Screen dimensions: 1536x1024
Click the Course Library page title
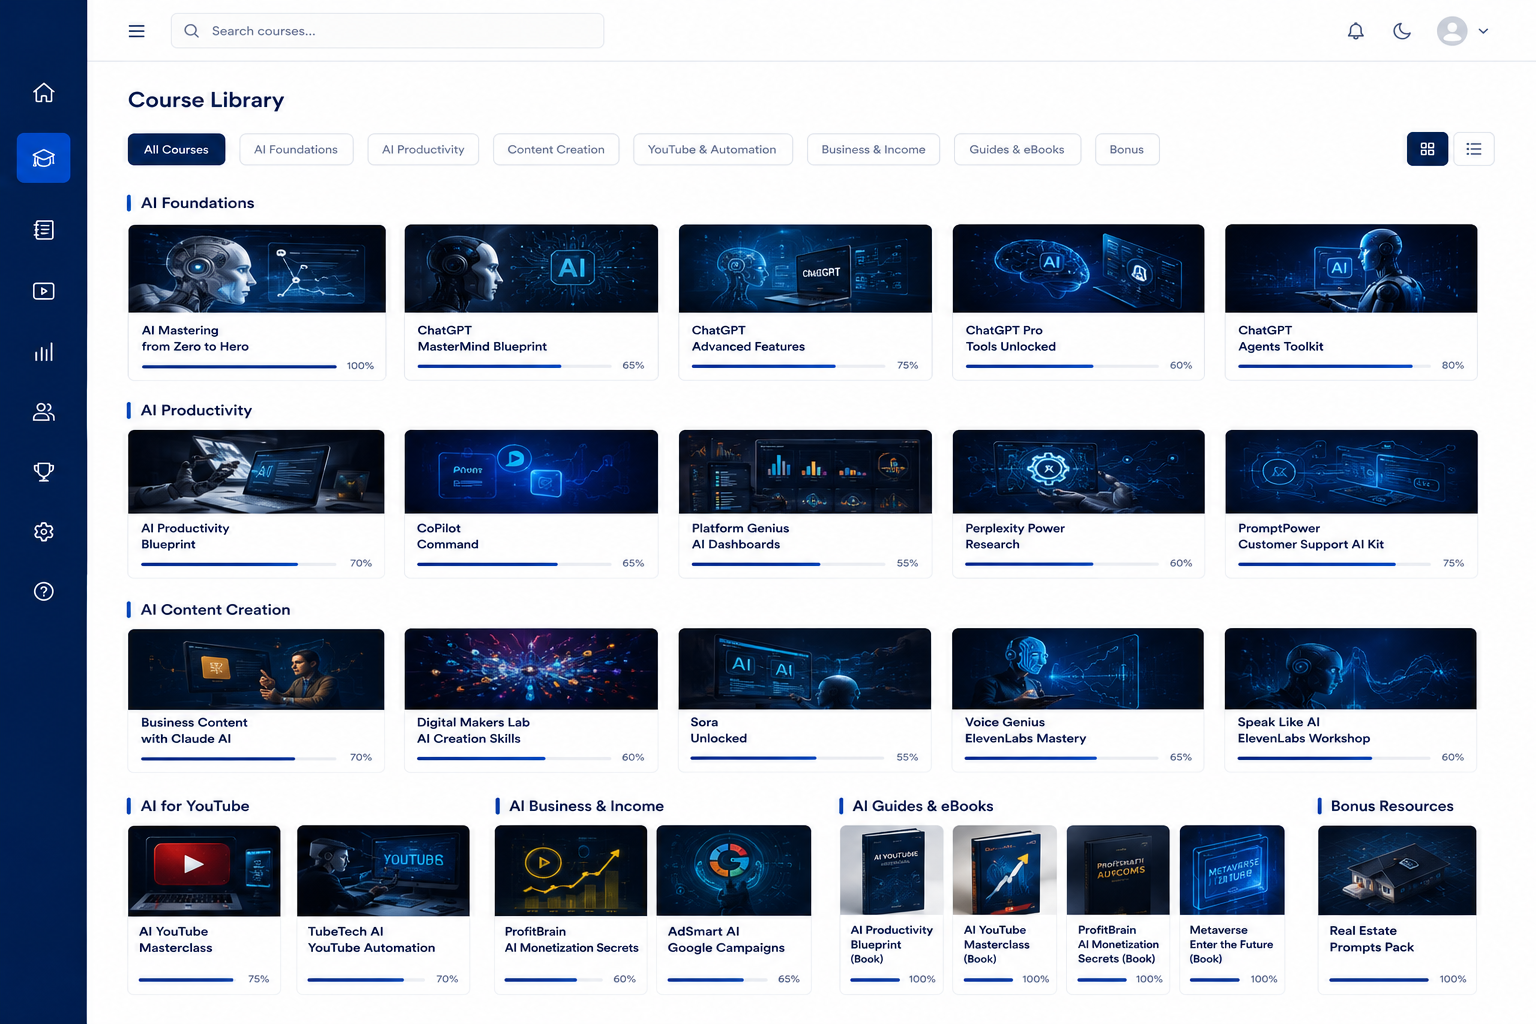pos(206,100)
